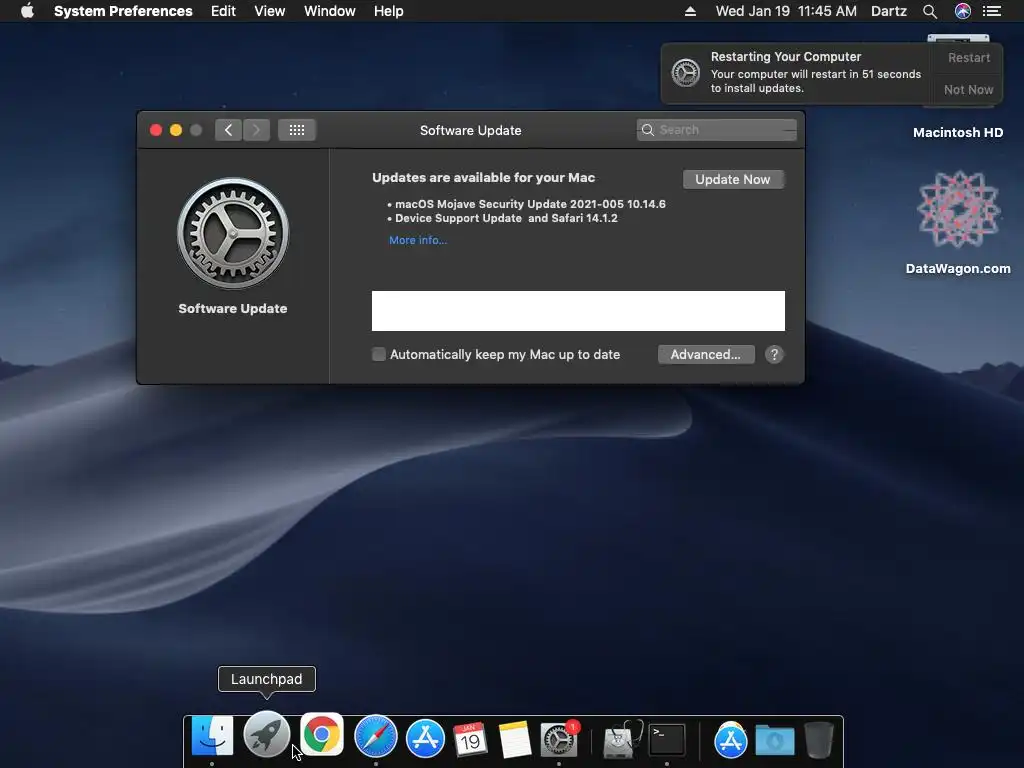Open the Downloads folder in the Dock
Viewport: 1024px width, 768px height.
coord(775,741)
